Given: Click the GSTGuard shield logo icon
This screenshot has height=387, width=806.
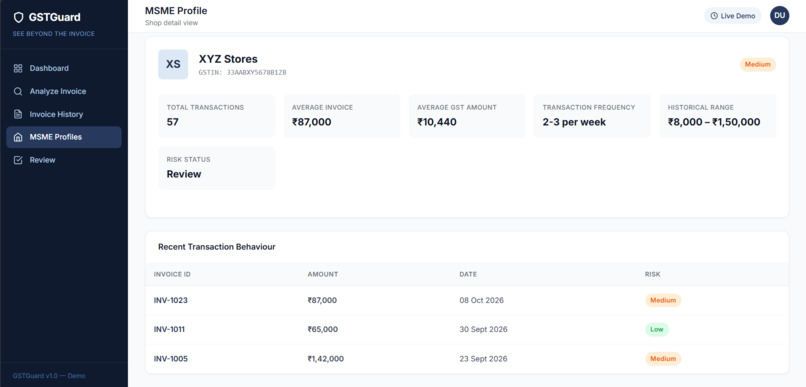Looking at the screenshot, I should [19, 17].
